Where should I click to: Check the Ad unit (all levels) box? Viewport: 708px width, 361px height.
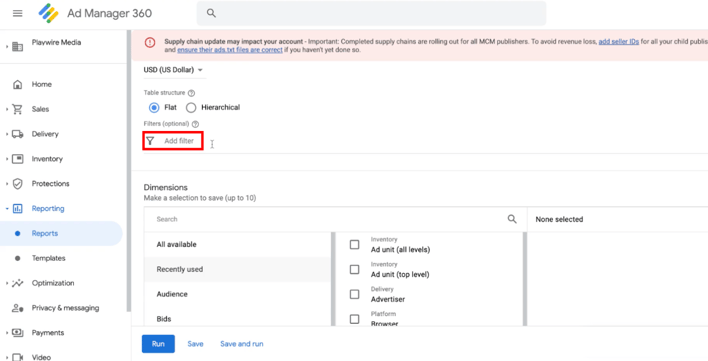click(354, 245)
